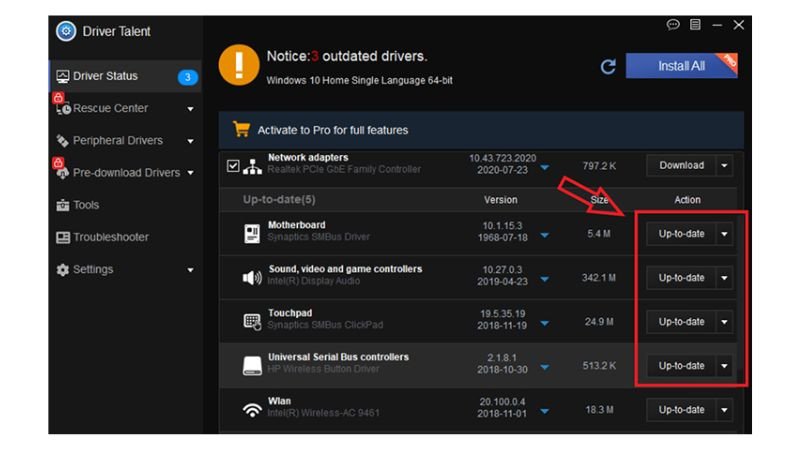
Task: Click Up-to-date button for Touchpad
Action: click(x=681, y=322)
